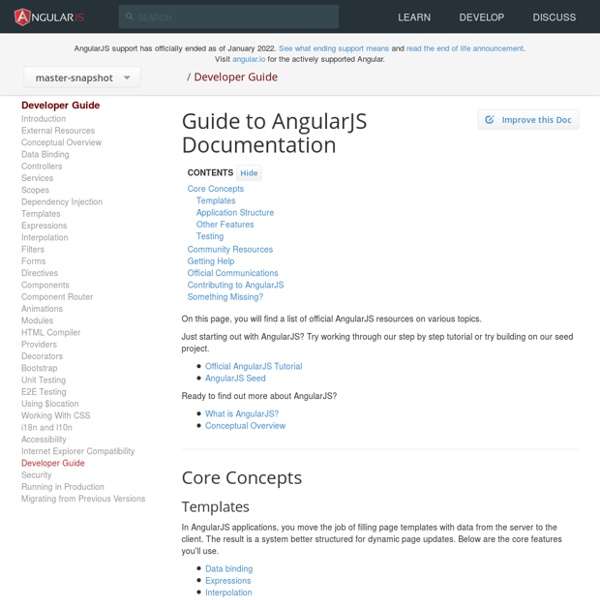Open Accessibility in the sidebar
Screen dimensions: 600x600
pyautogui.click(x=44, y=439)
